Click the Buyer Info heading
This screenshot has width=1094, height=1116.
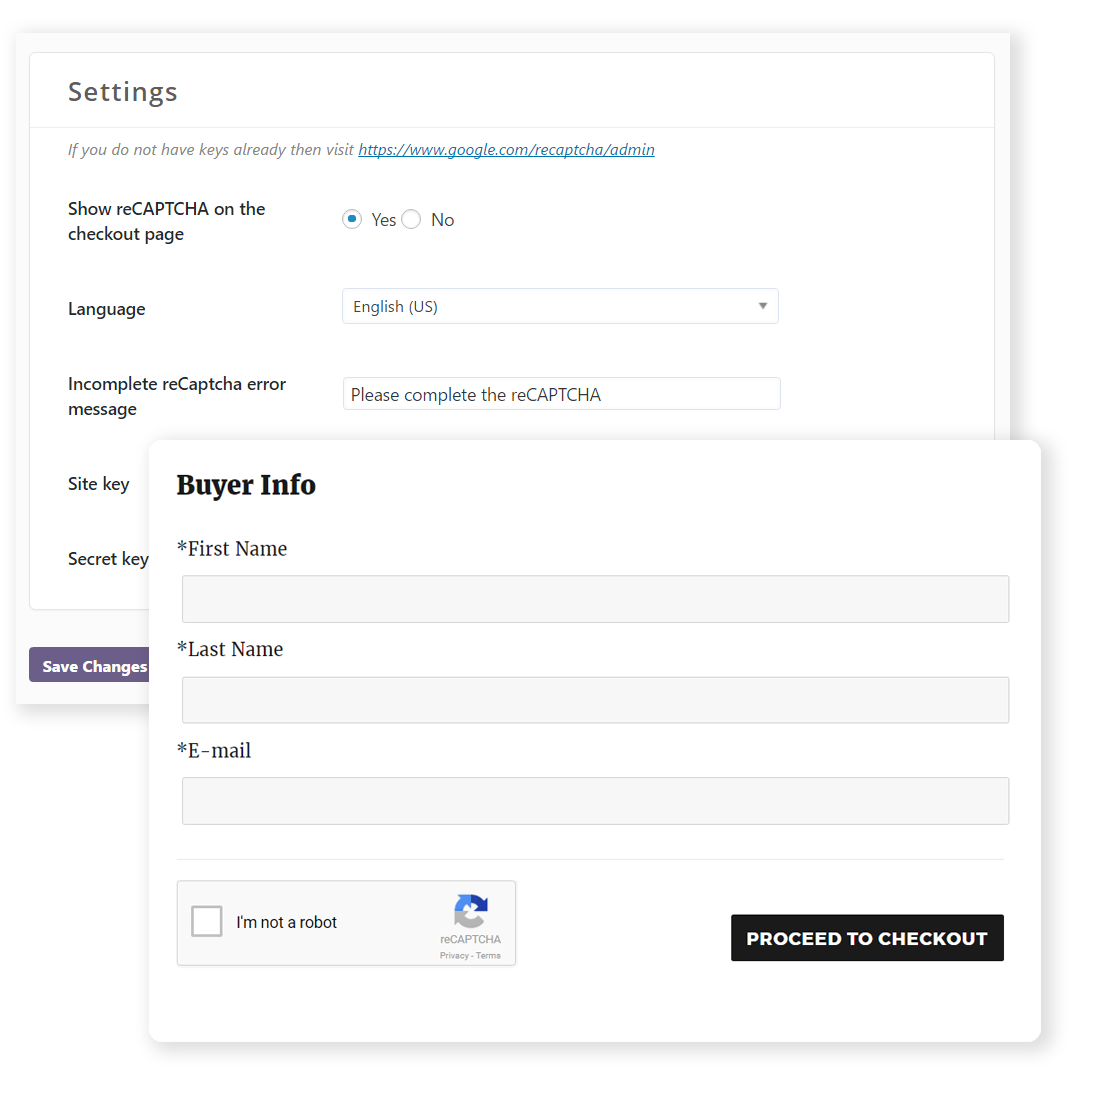(x=246, y=485)
